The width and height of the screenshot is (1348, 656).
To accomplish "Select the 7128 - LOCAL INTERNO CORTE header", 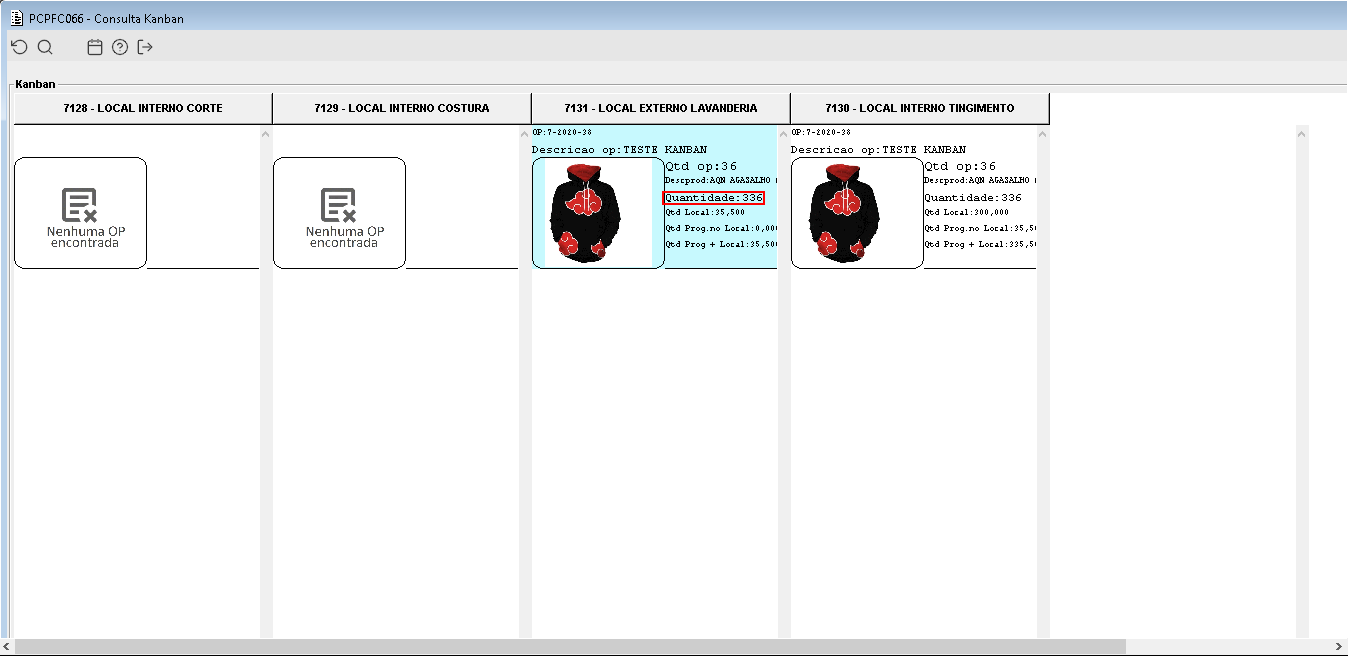I will pyautogui.click(x=143, y=108).
